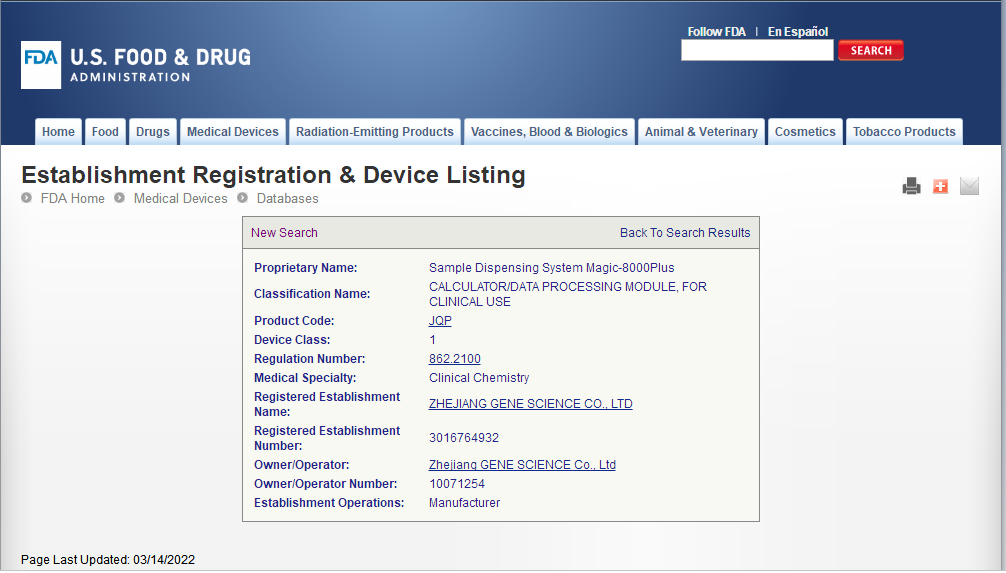Screen dimensions: 1006x573
Task: Open regulation number 862.2100 link
Action: pos(455,359)
